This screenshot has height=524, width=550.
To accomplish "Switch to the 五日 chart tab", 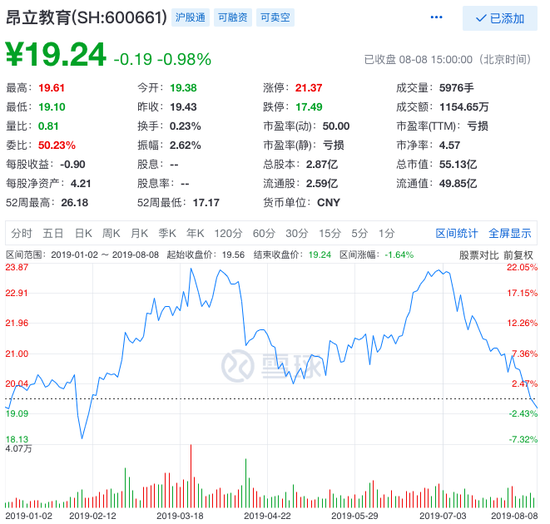I will tap(53, 233).
